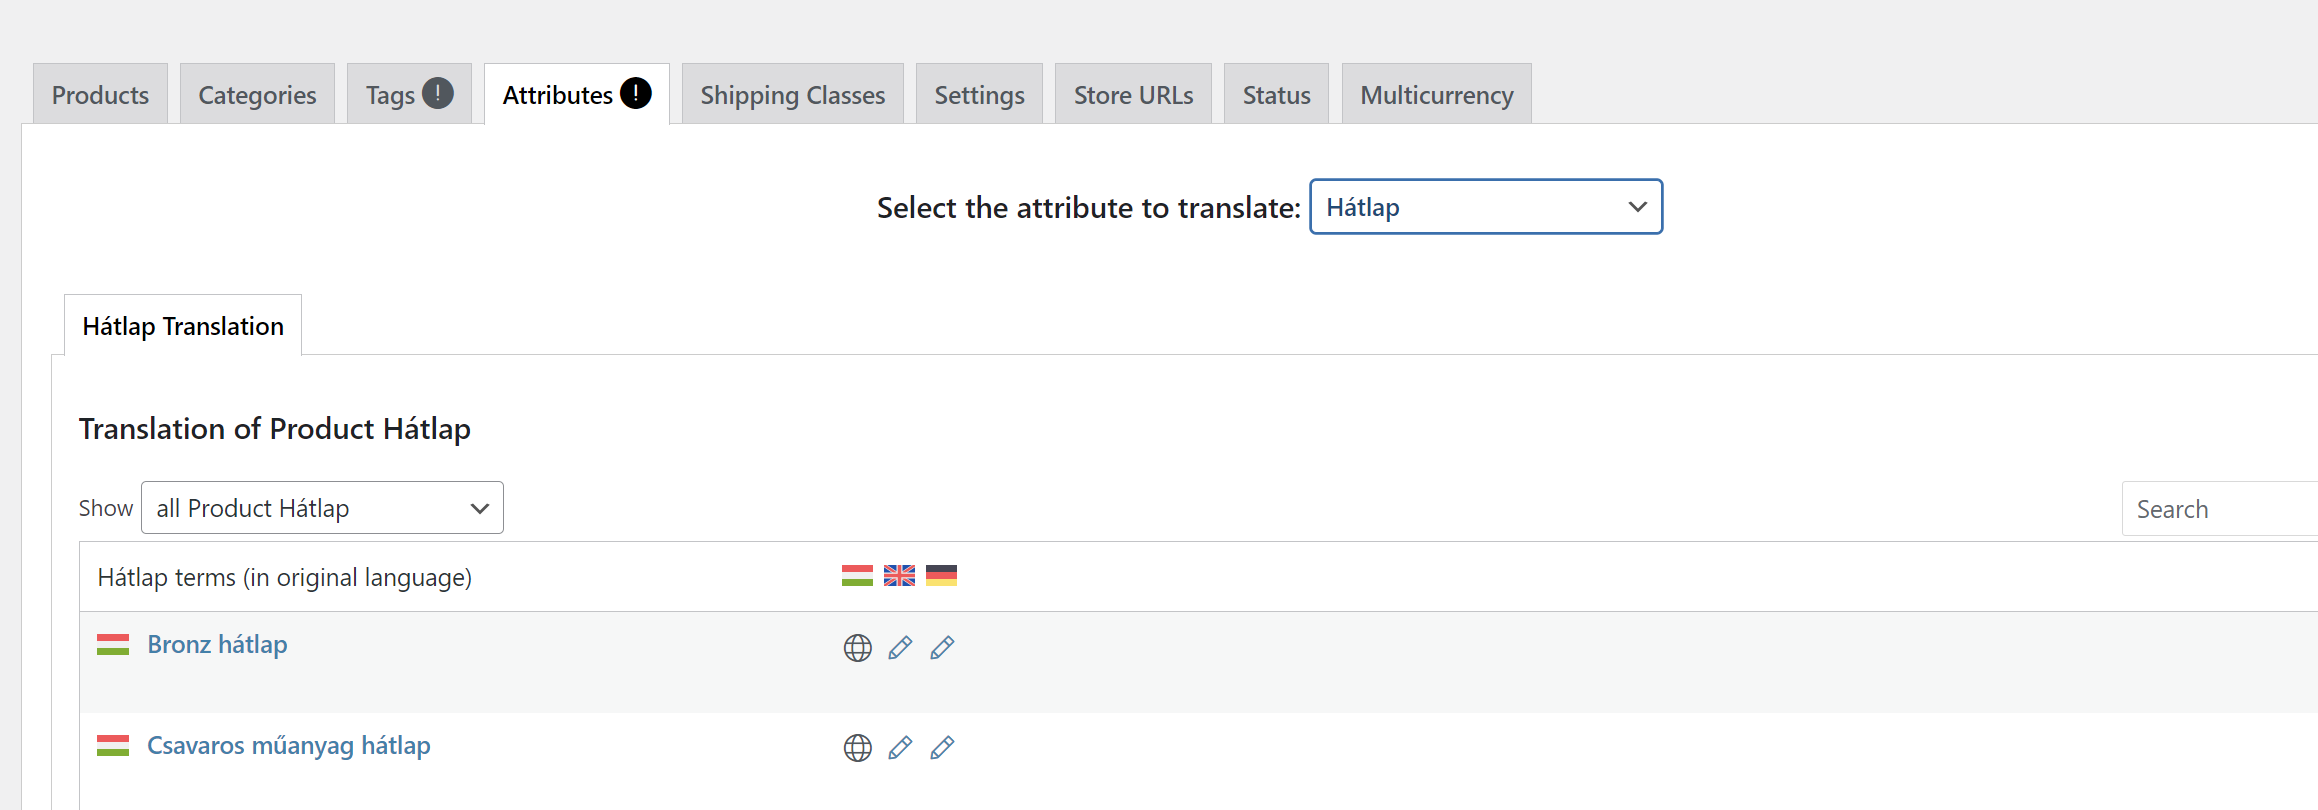Click the globe icon for Csavaros műanyag hátlap
Viewport: 2318px width, 810px height.
857,748
